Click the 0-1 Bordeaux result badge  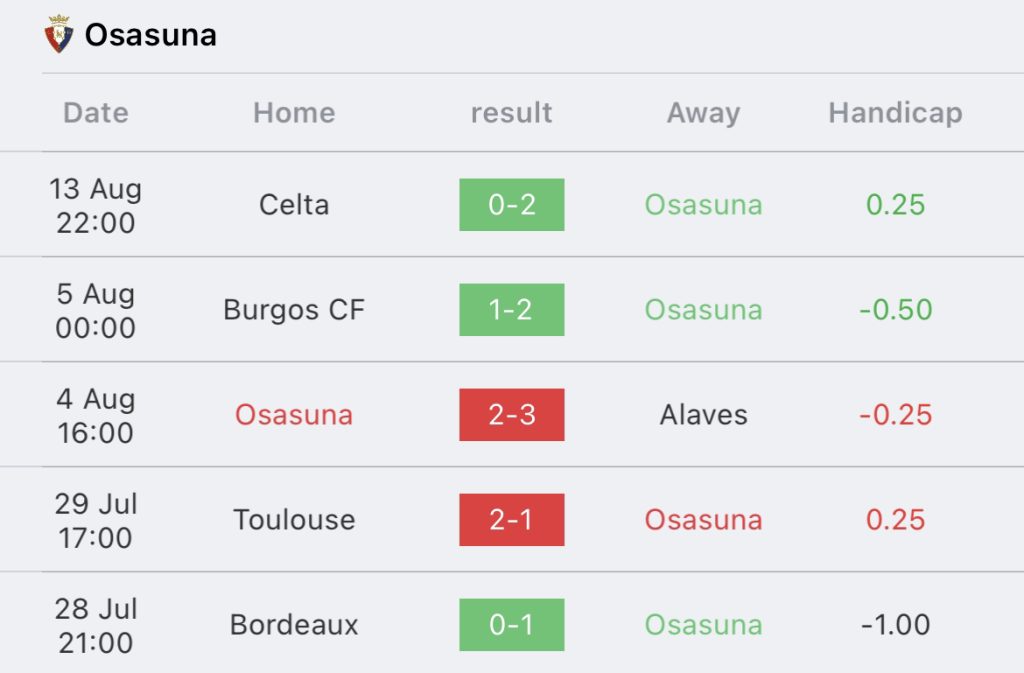(x=512, y=625)
